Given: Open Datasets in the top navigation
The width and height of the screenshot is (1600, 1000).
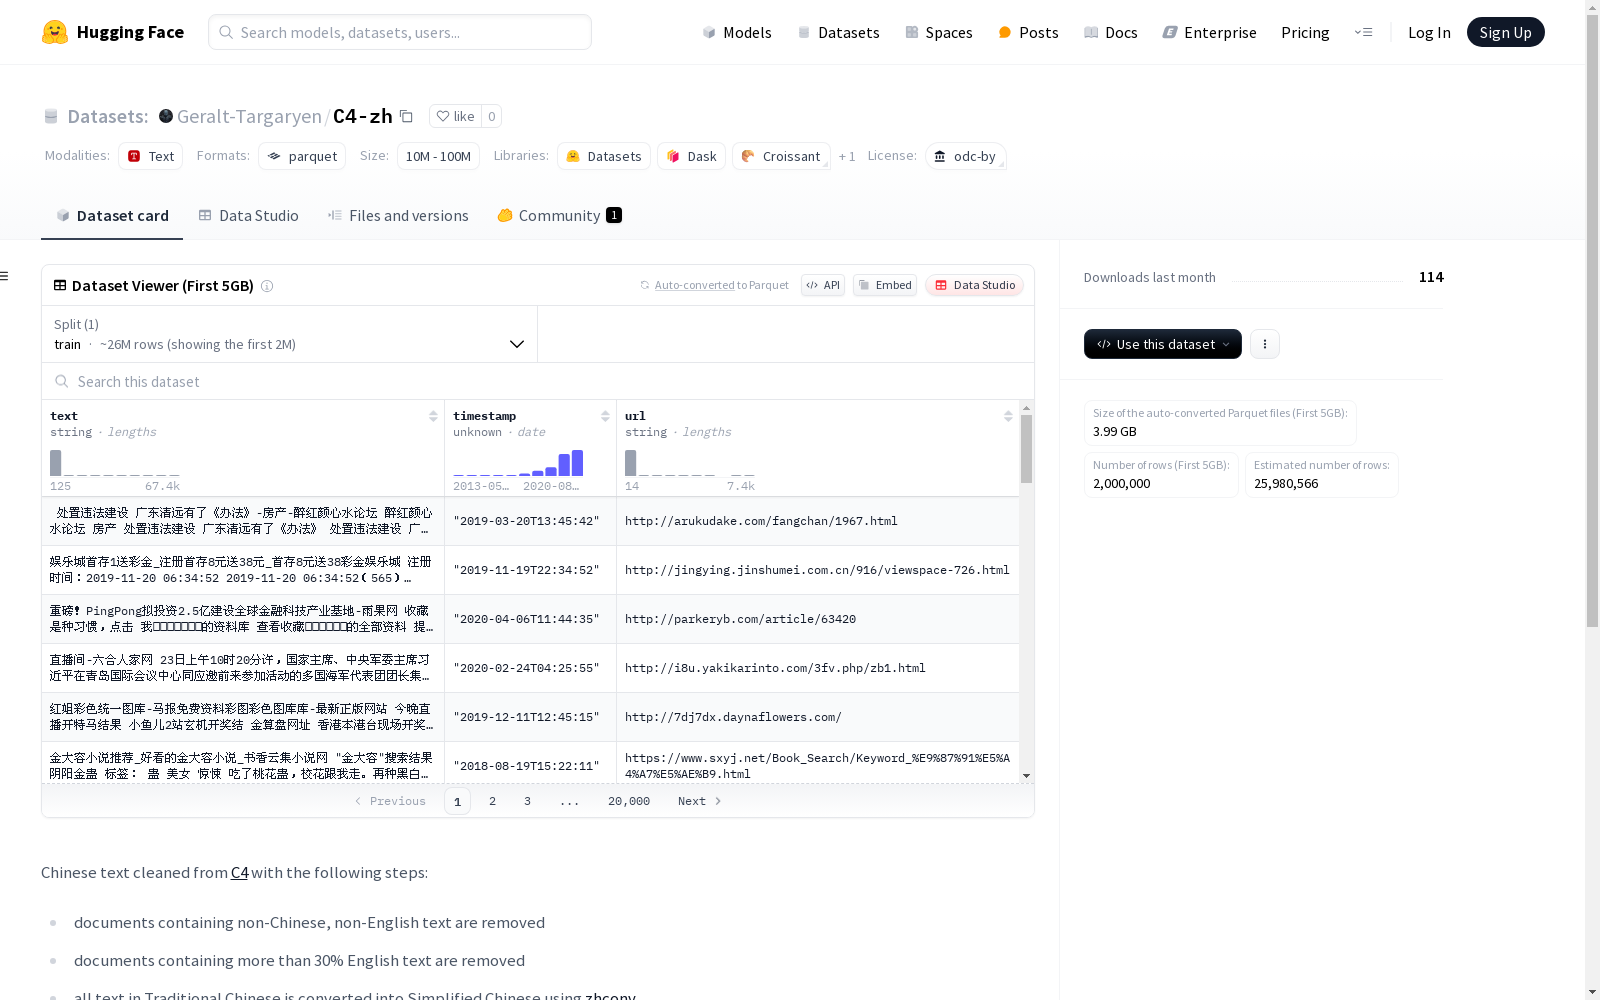Looking at the screenshot, I should 838,32.
